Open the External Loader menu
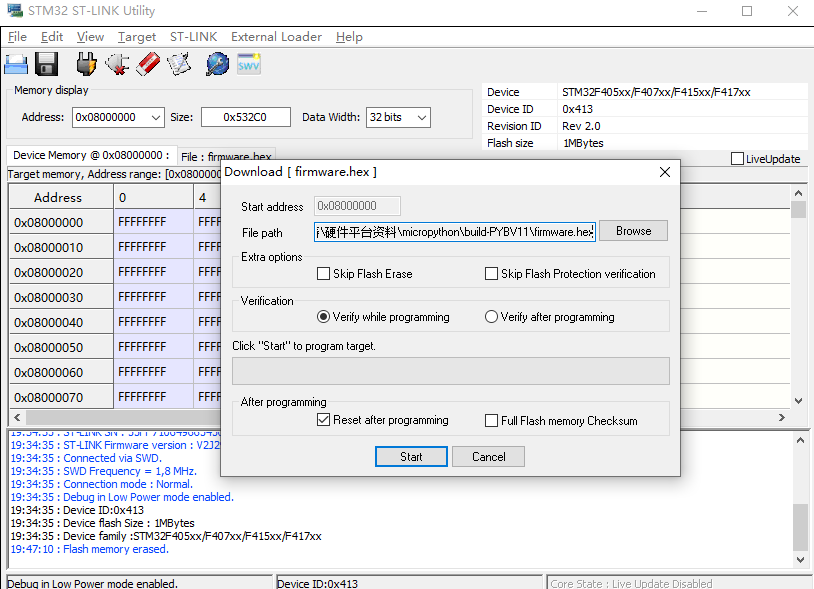Image resolution: width=814 pixels, height=589 pixels. coord(276,37)
